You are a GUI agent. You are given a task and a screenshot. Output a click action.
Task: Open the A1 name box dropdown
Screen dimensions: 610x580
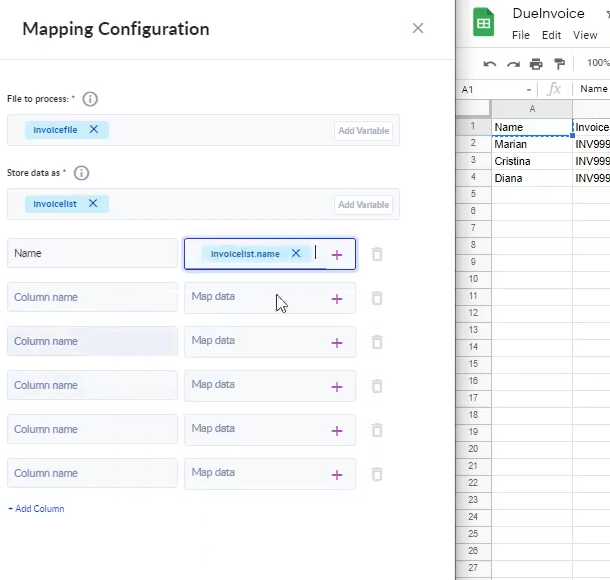coord(529,90)
